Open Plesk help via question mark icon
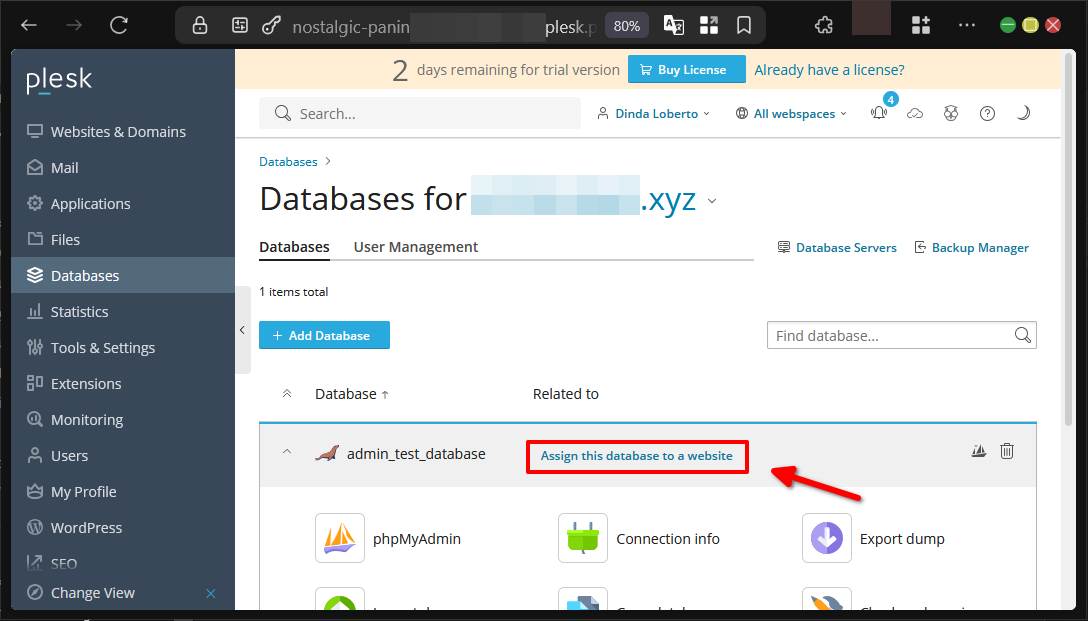Image resolution: width=1088 pixels, height=621 pixels. (987, 113)
